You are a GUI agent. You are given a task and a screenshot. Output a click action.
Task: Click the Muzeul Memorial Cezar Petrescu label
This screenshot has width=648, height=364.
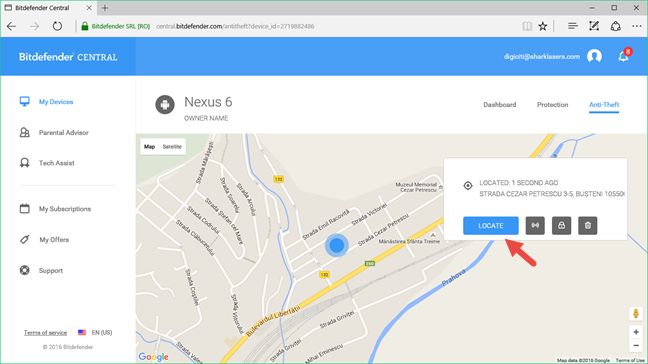(x=416, y=187)
